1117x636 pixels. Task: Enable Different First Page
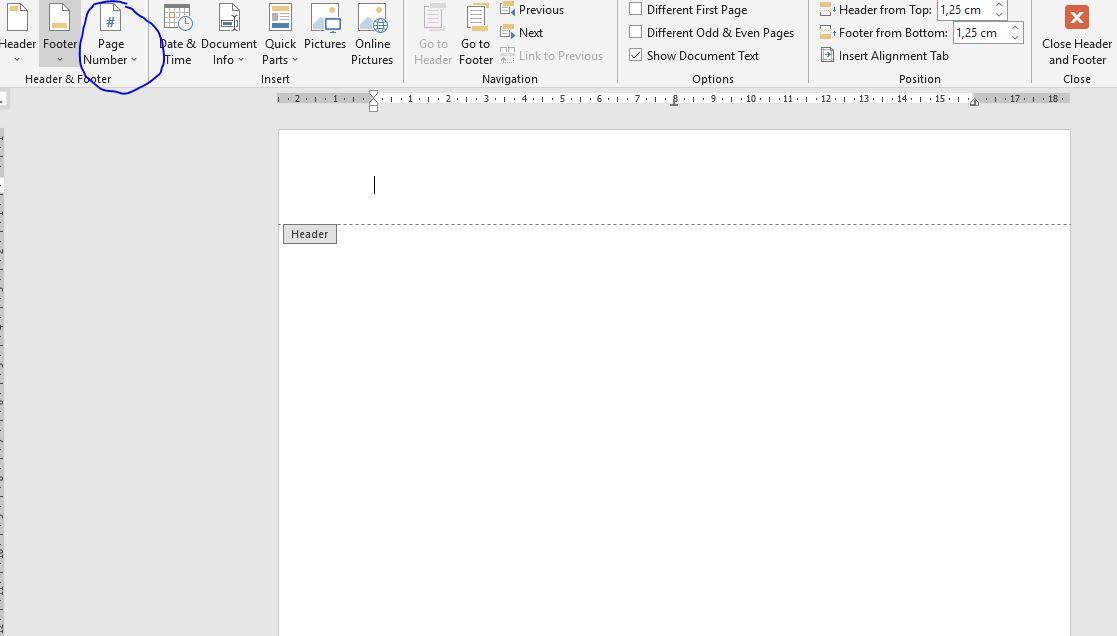636,8
